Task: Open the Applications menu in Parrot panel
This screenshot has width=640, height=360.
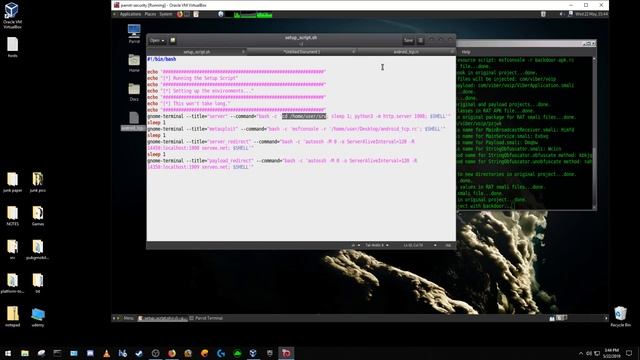Action: (x=130, y=14)
